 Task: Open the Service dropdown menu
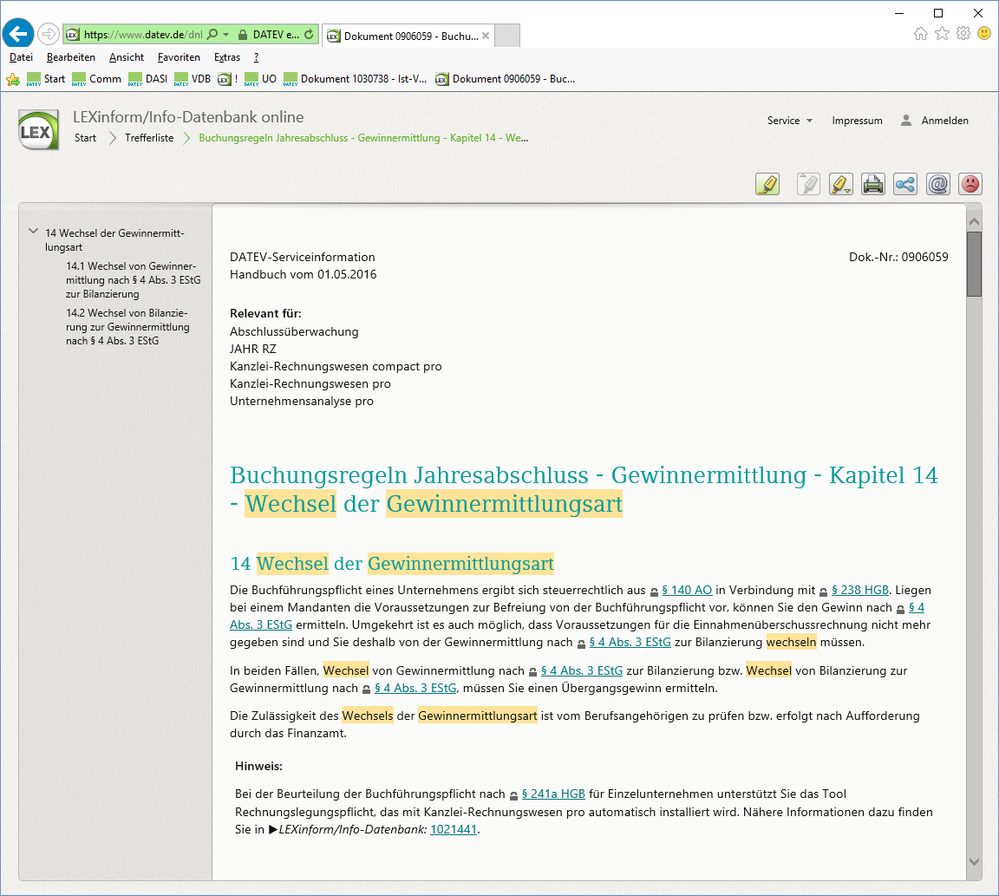coord(789,120)
